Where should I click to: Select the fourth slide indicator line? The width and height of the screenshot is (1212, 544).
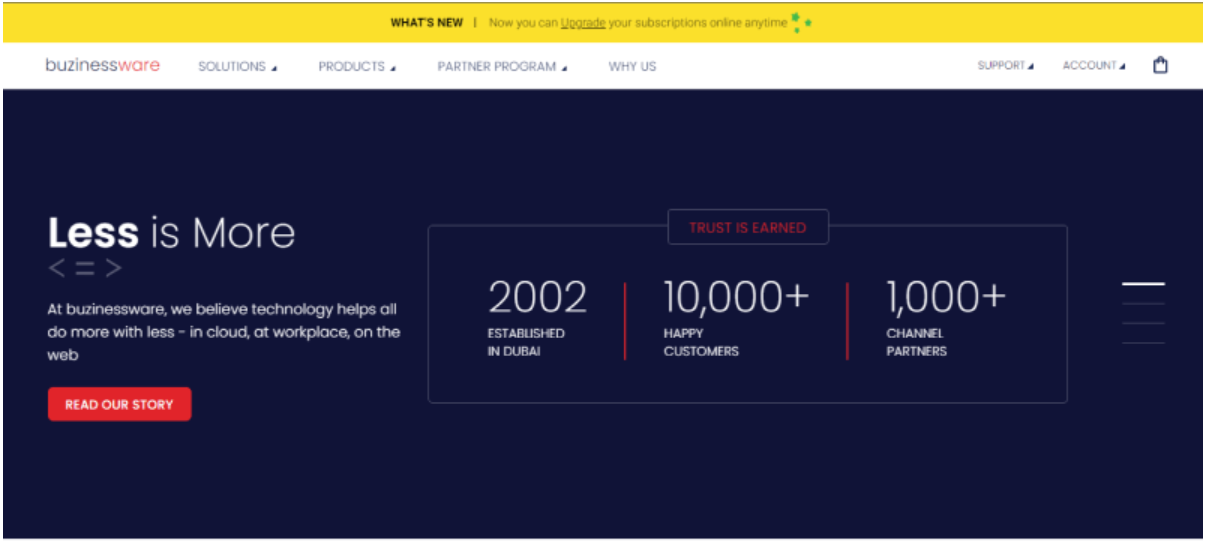1143,343
